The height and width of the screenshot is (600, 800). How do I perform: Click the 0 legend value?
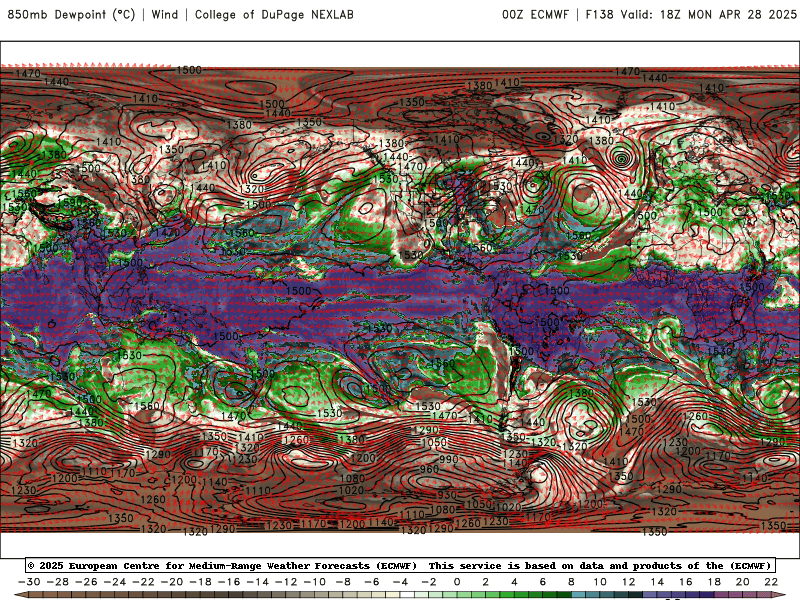coord(457,582)
